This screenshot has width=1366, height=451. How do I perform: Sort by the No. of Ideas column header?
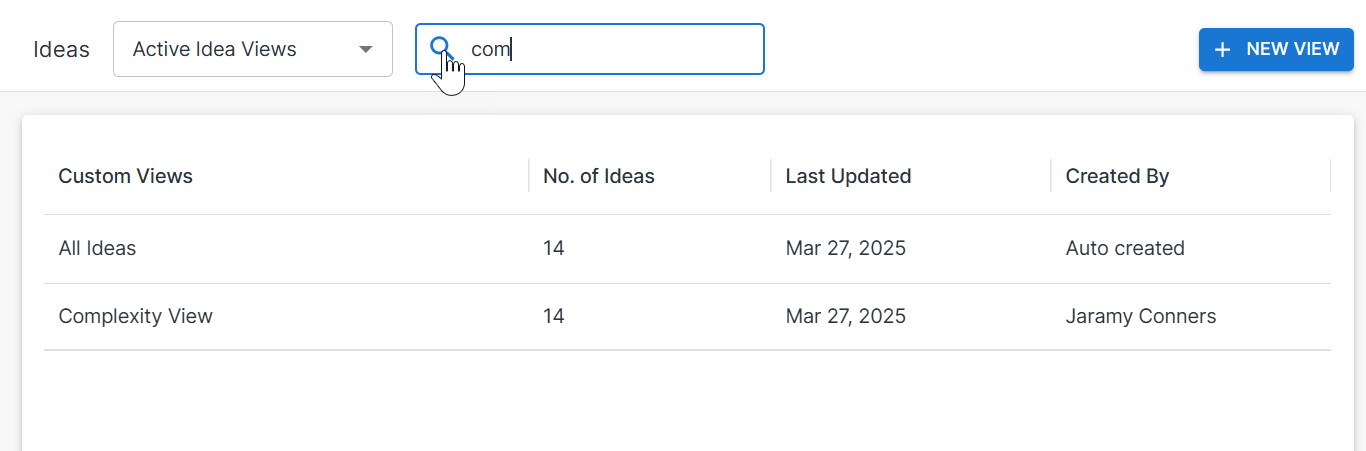point(598,176)
